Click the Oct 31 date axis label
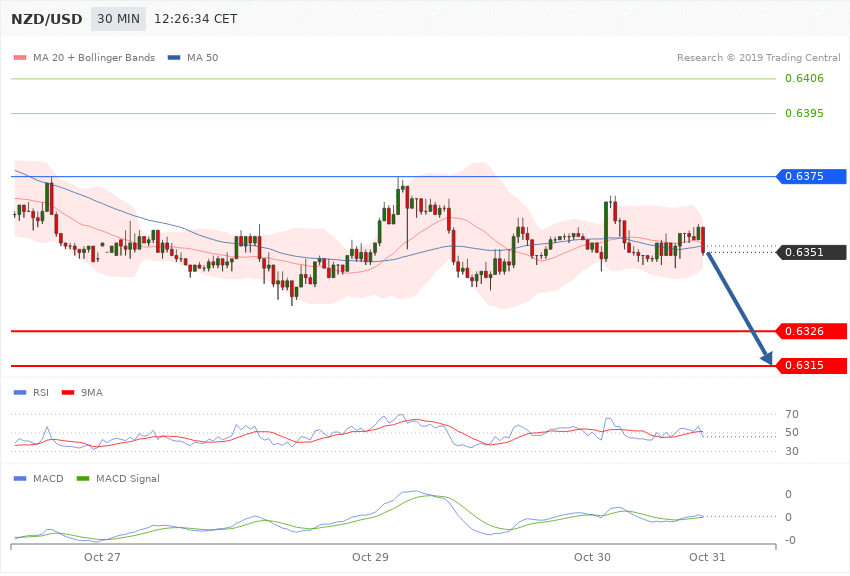 pyautogui.click(x=707, y=557)
